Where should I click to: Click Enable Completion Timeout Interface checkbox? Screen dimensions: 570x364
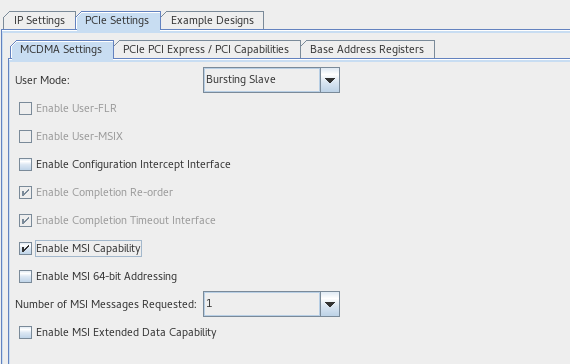pyautogui.click(x=25, y=220)
